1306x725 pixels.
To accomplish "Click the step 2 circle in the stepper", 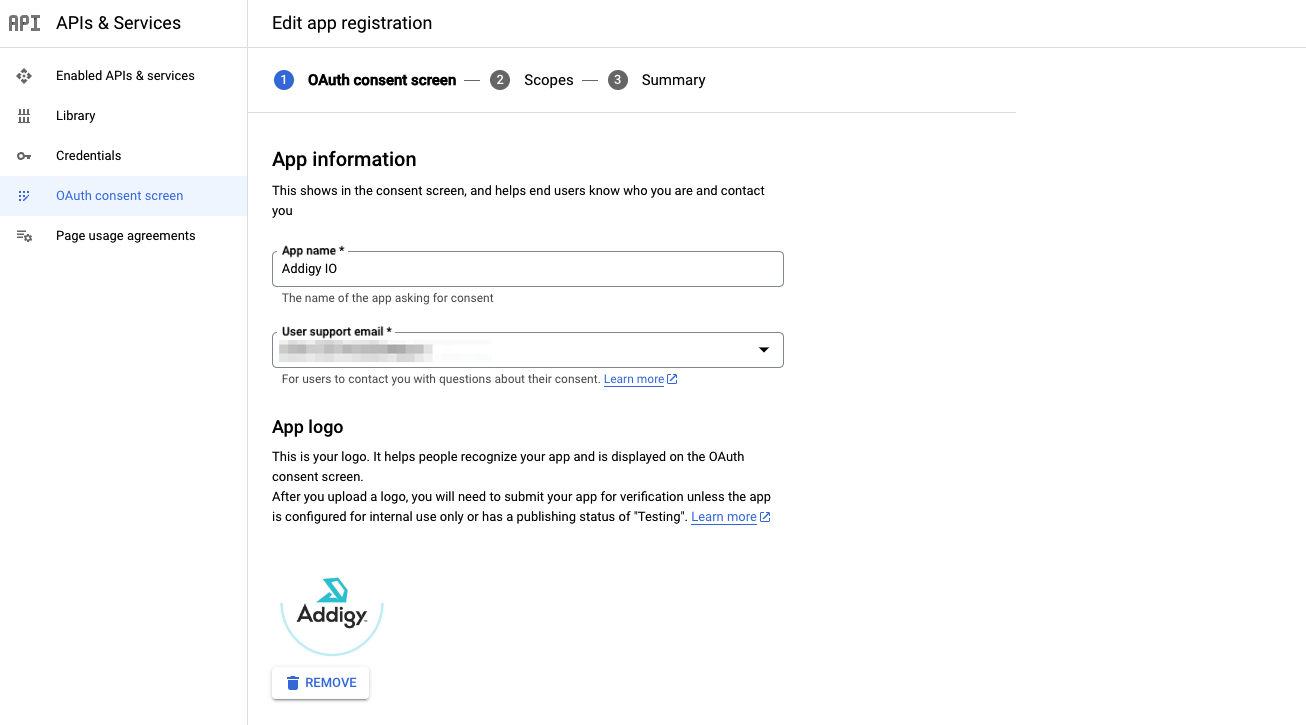I will (x=500, y=80).
